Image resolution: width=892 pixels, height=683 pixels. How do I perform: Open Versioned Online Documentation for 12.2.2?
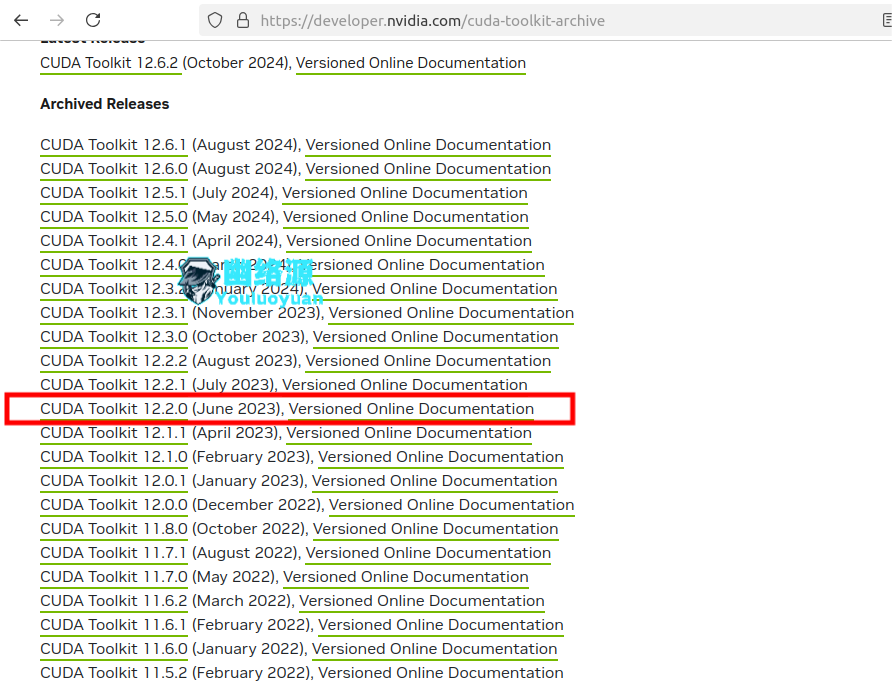(428, 361)
